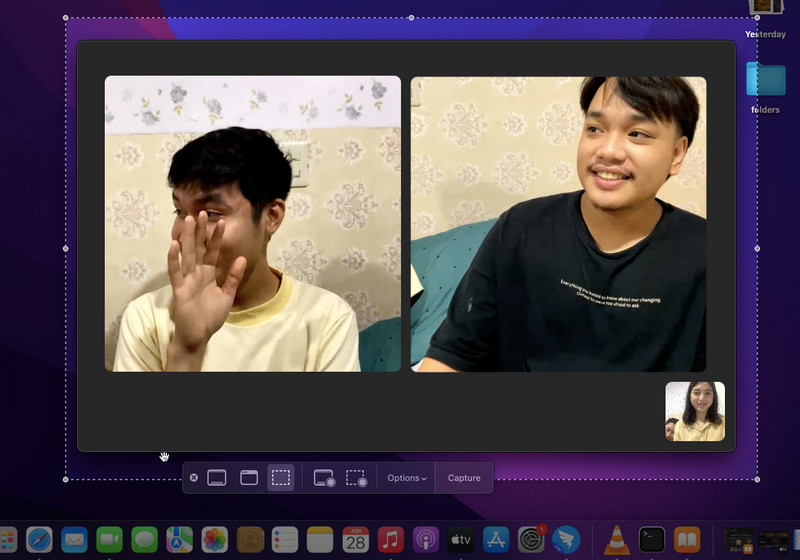Open the second minimized window thumbnail in Dock
The width and height of the screenshot is (800, 560).
click(x=773, y=542)
